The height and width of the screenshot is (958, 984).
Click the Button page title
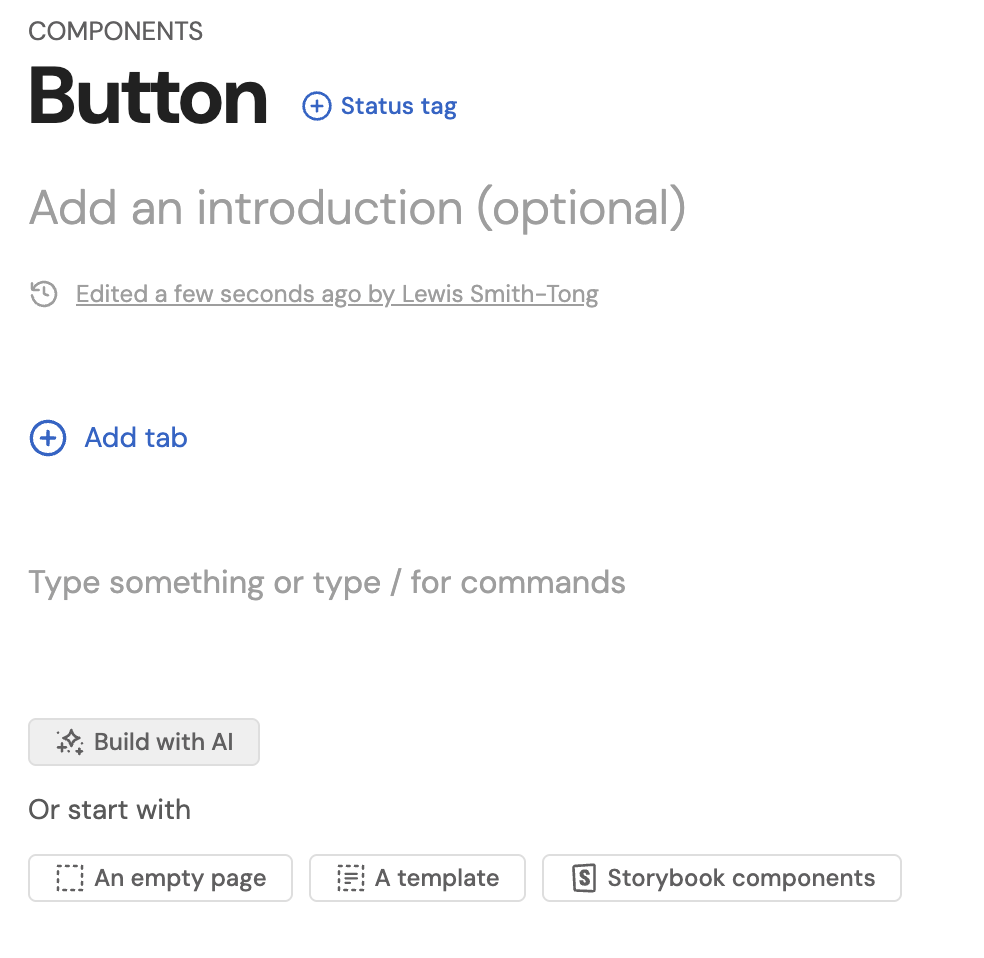click(x=148, y=98)
